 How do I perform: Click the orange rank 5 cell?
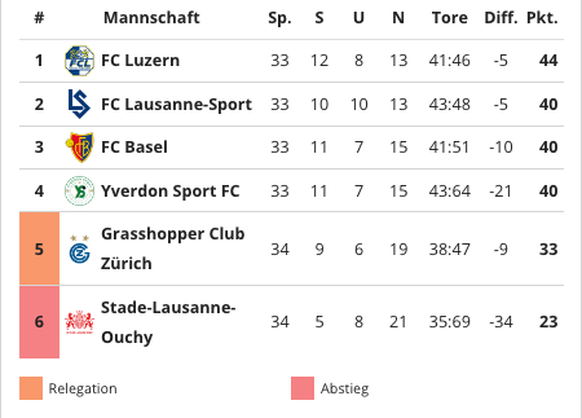[39, 249]
